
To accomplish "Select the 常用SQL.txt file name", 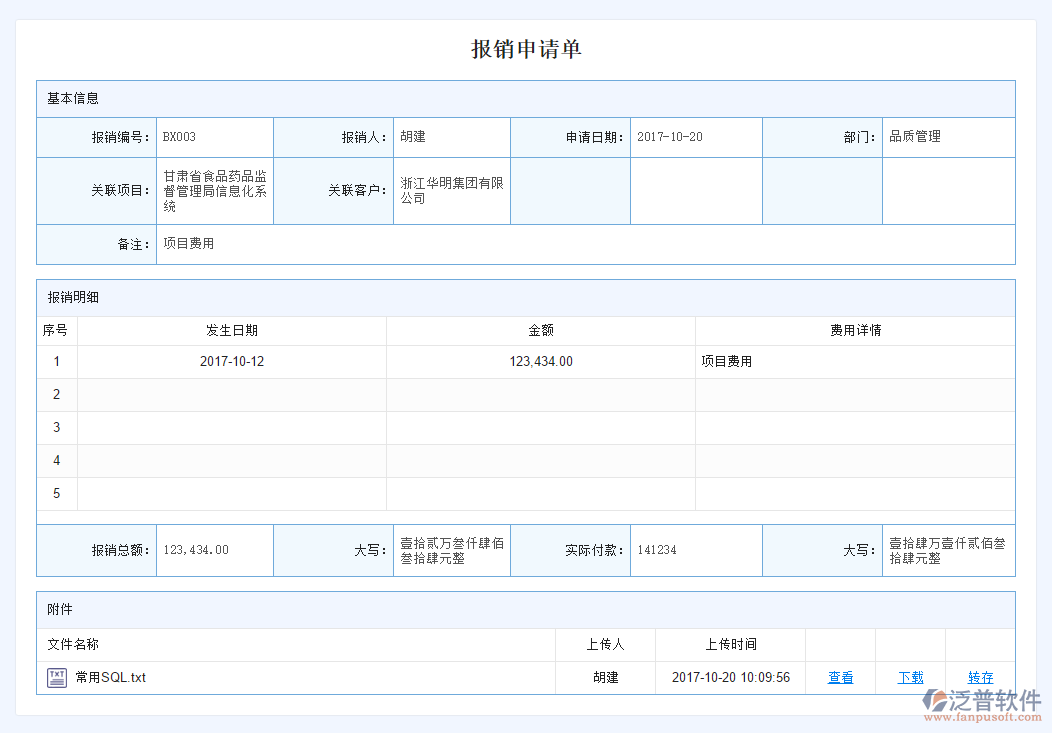I will [111, 678].
